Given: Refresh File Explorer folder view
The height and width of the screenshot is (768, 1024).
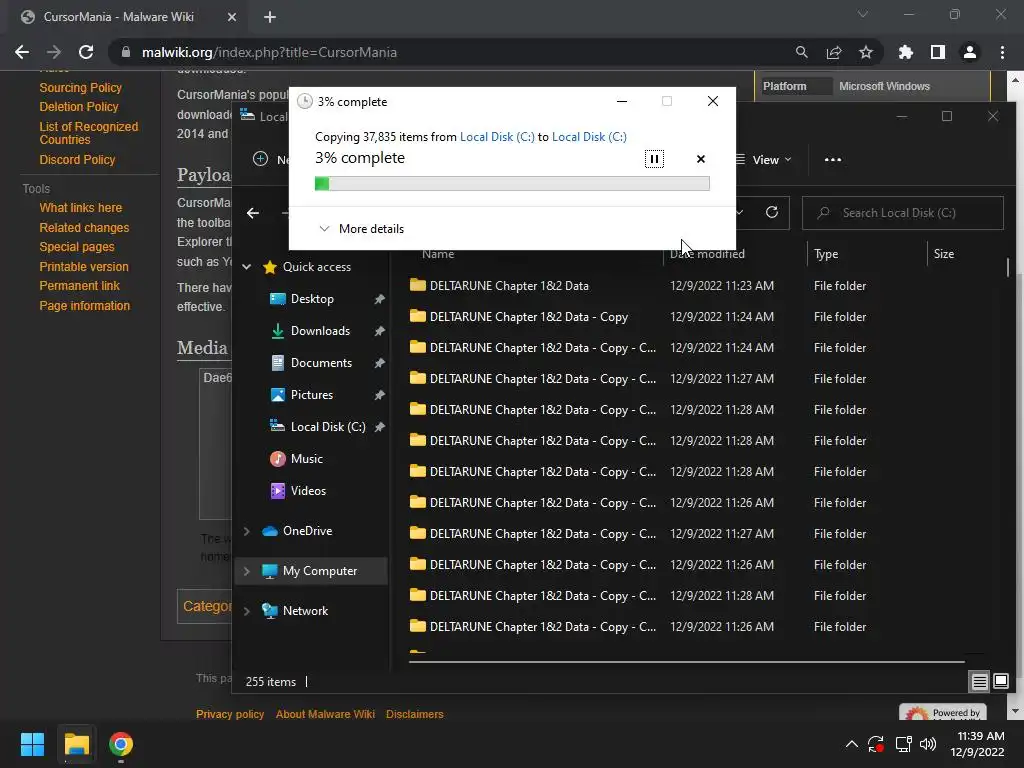Looking at the screenshot, I should pyautogui.click(x=771, y=212).
